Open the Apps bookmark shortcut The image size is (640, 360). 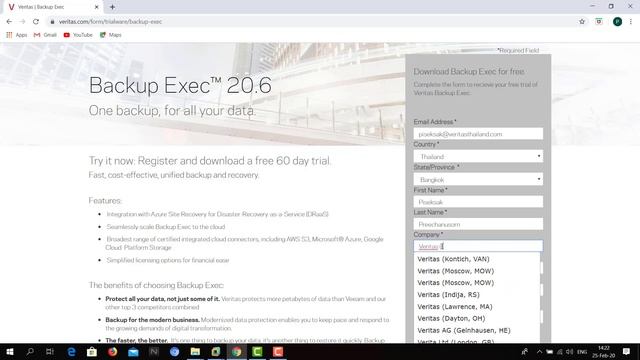click(x=17, y=35)
